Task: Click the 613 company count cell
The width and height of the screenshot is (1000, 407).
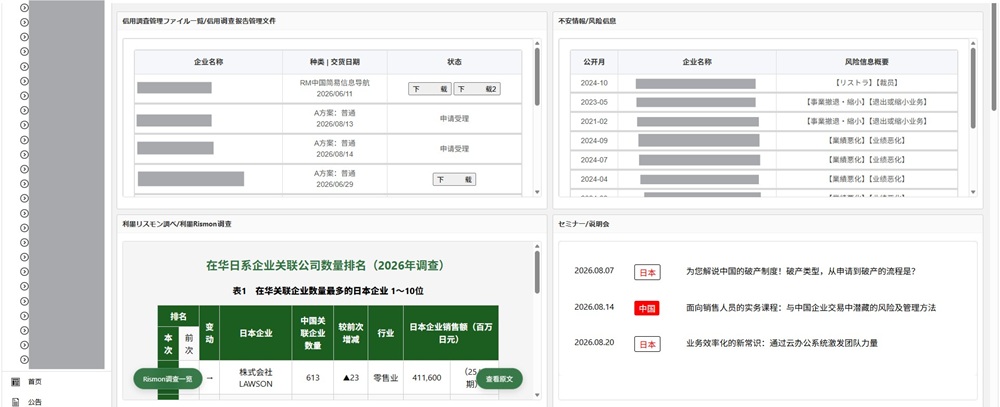Action: tap(312, 378)
